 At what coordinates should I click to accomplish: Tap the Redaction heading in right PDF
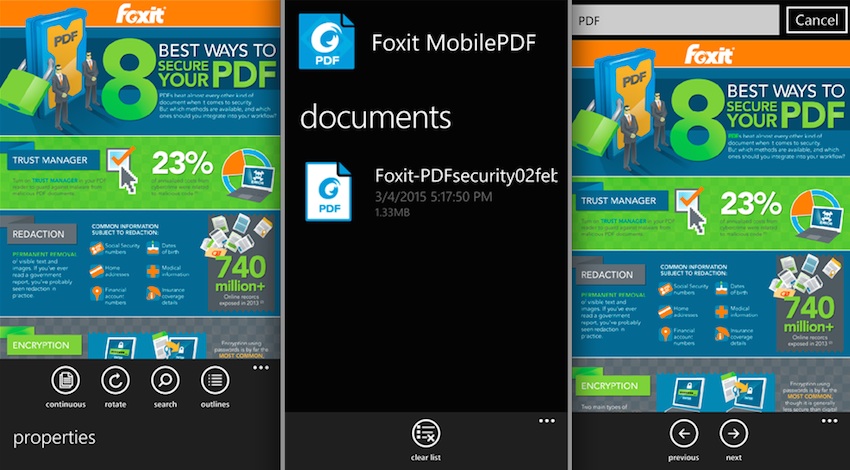[x=607, y=274]
